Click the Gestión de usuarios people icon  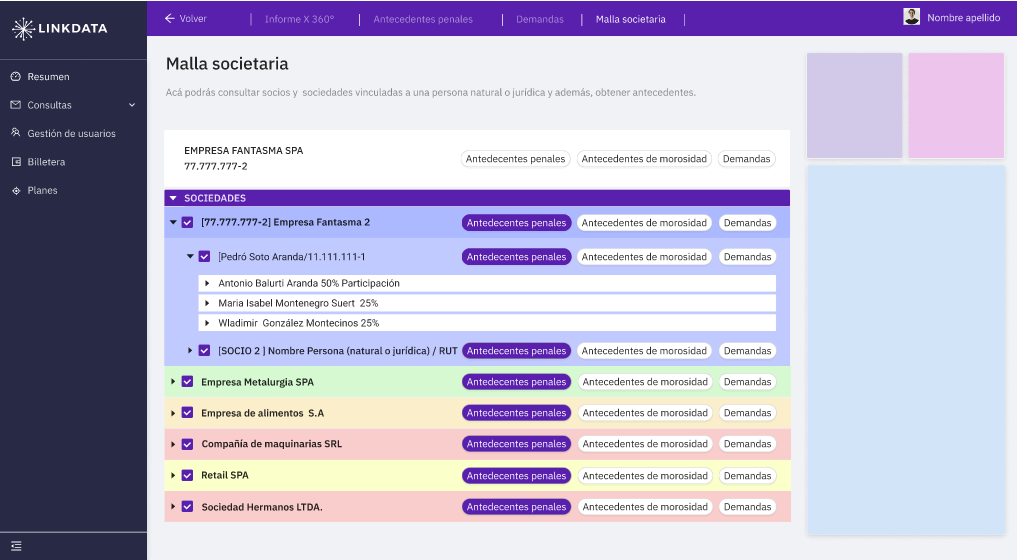pyautogui.click(x=16, y=132)
